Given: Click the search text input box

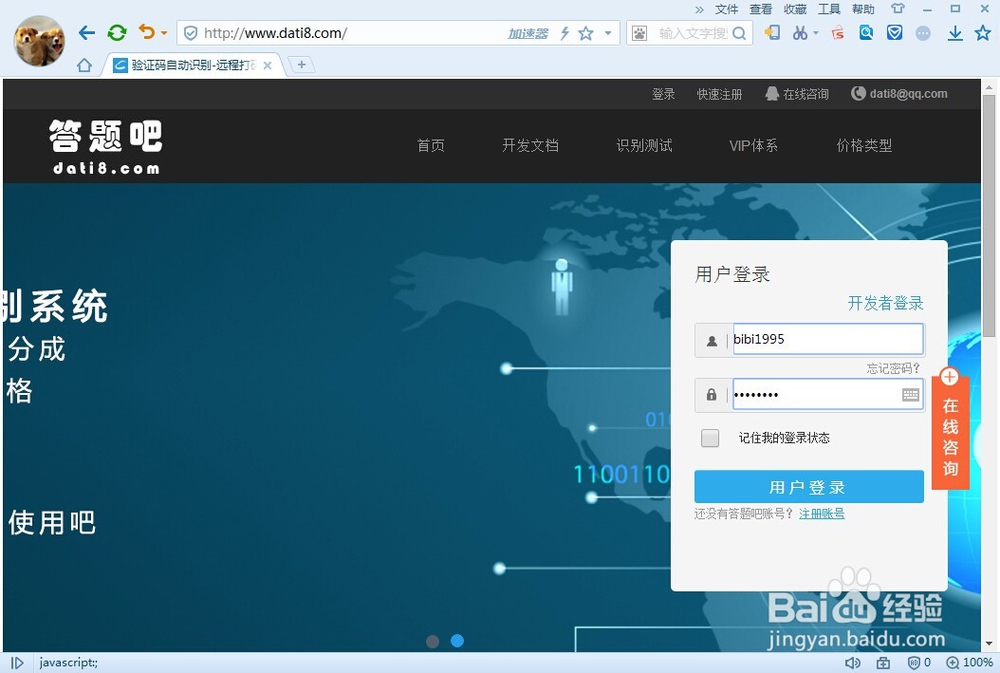Looking at the screenshot, I should (x=693, y=33).
